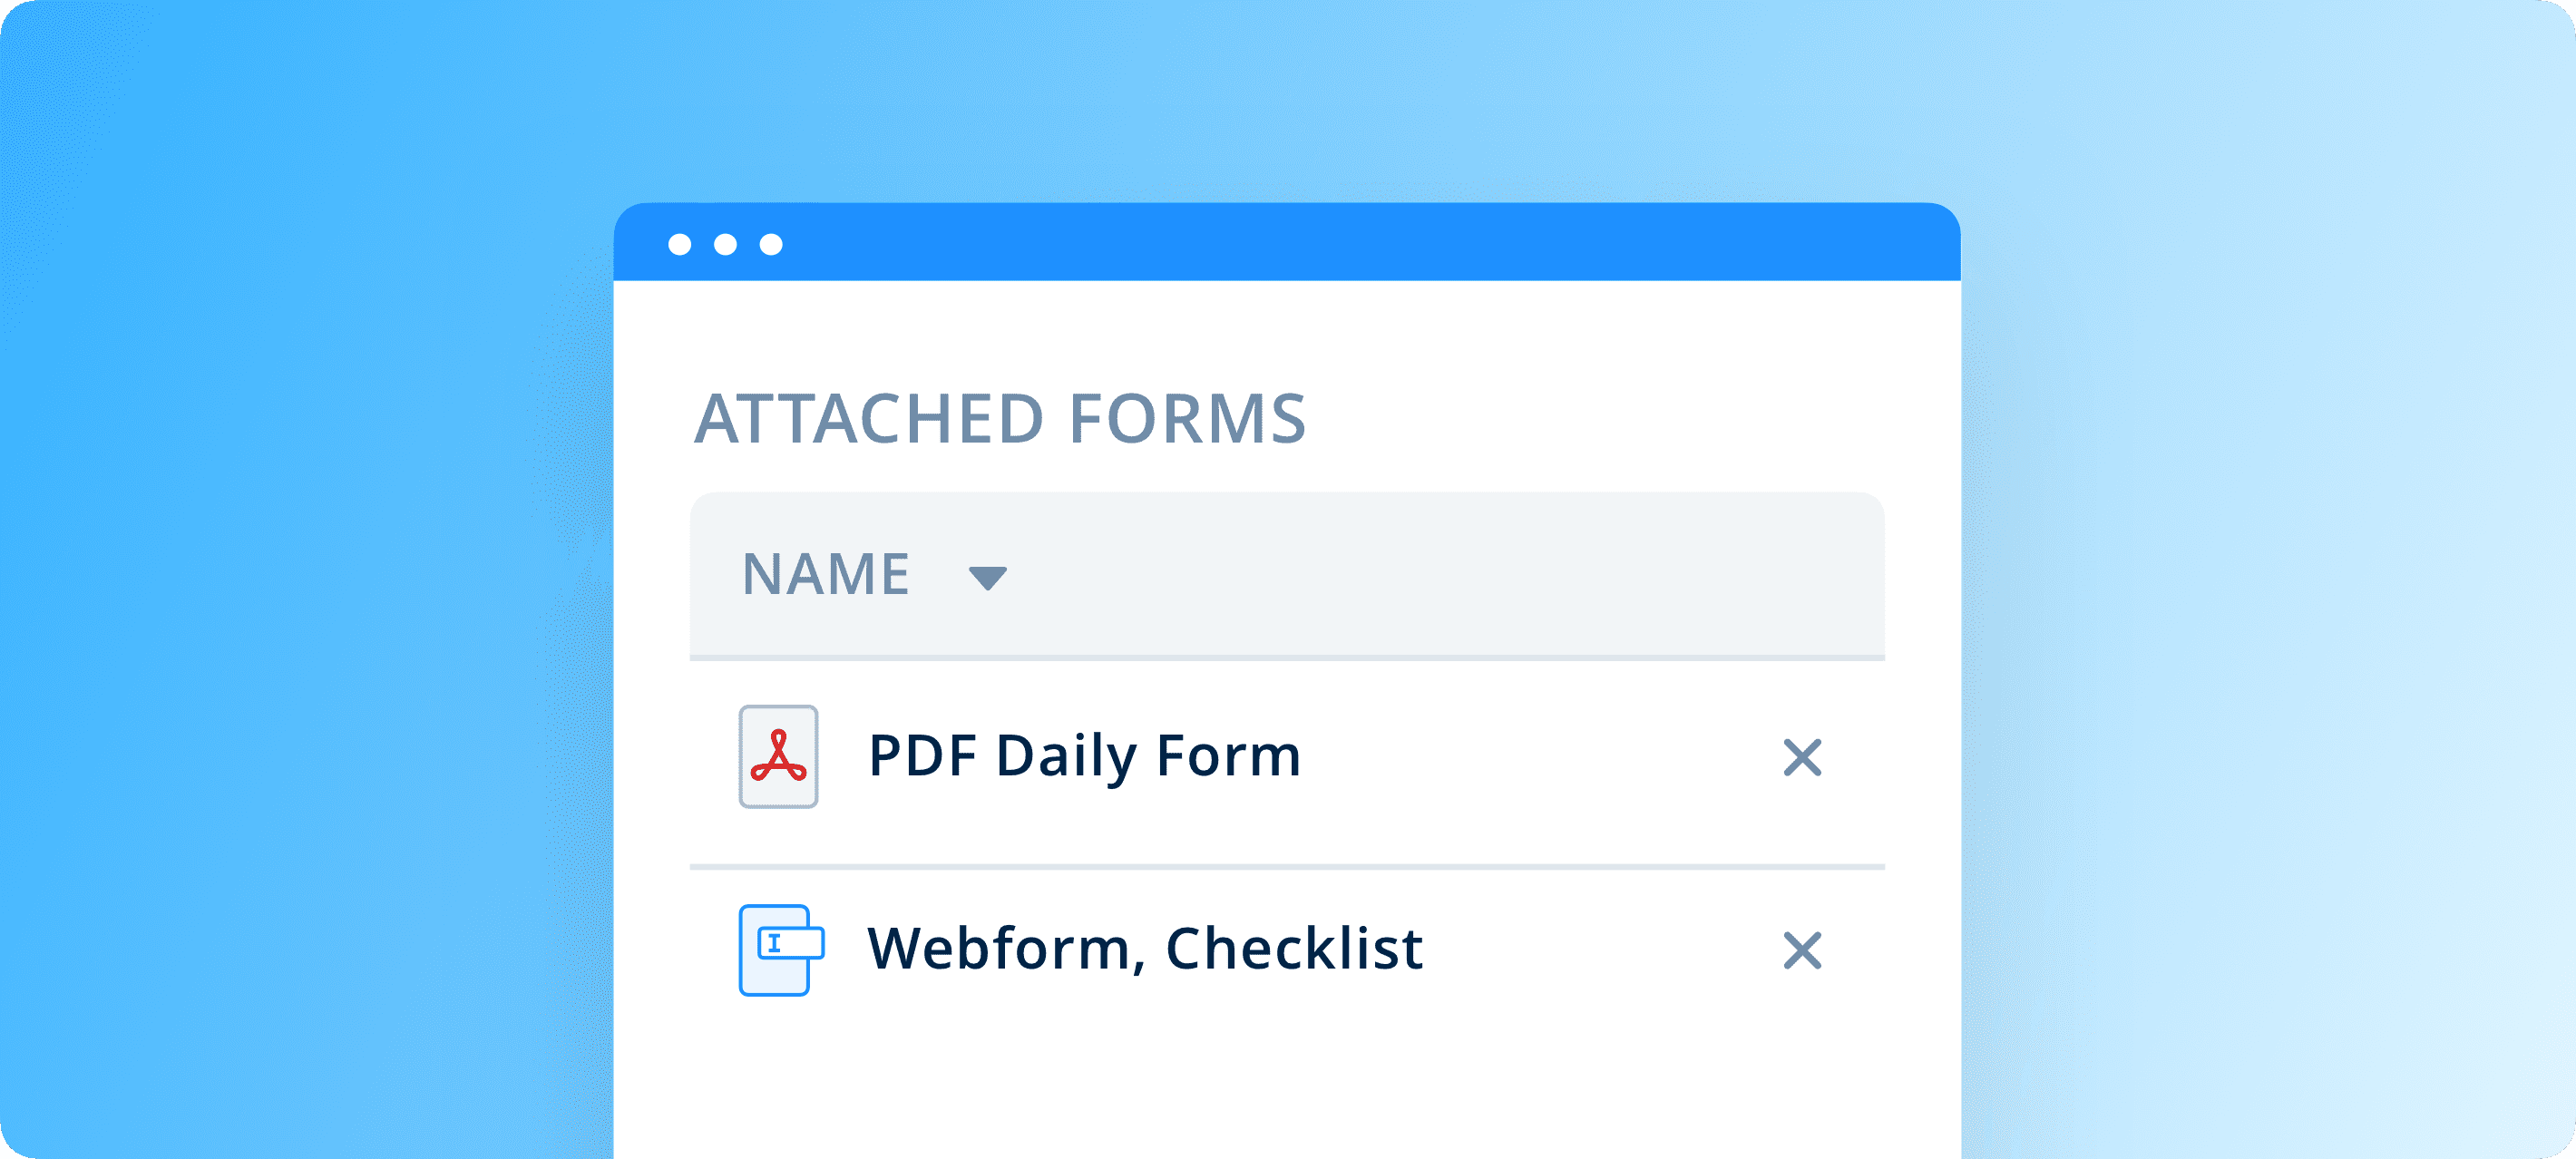This screenshot has width=2576, height=1159.
Task: Toggle the sort arrow beside NAME
Action: pos(987,577)
